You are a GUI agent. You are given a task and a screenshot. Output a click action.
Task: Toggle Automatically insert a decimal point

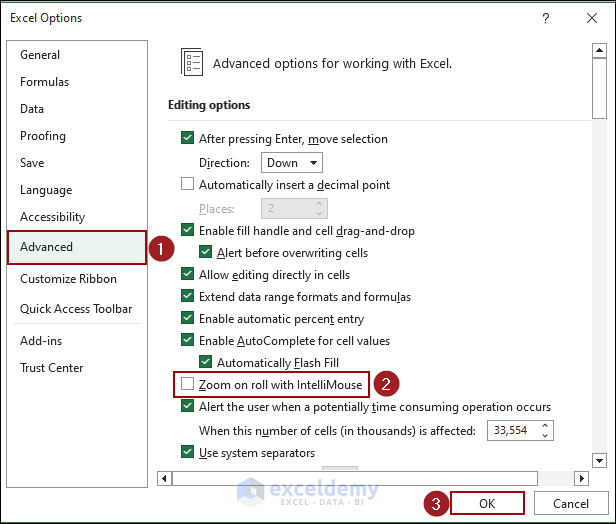pyautogui.click(x=187, y=185)
